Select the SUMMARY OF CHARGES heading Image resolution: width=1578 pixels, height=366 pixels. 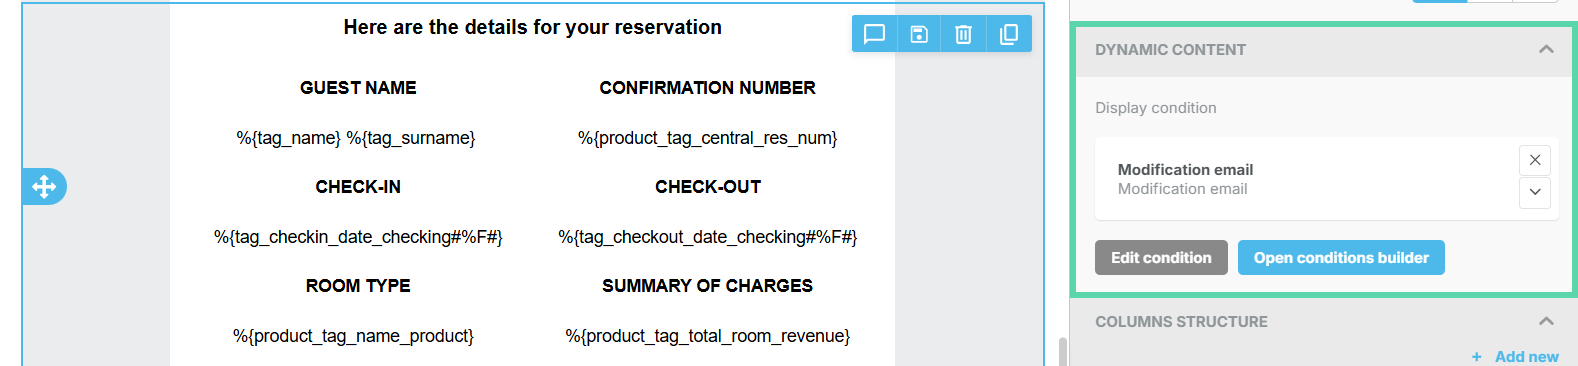(x=708, y=286)
